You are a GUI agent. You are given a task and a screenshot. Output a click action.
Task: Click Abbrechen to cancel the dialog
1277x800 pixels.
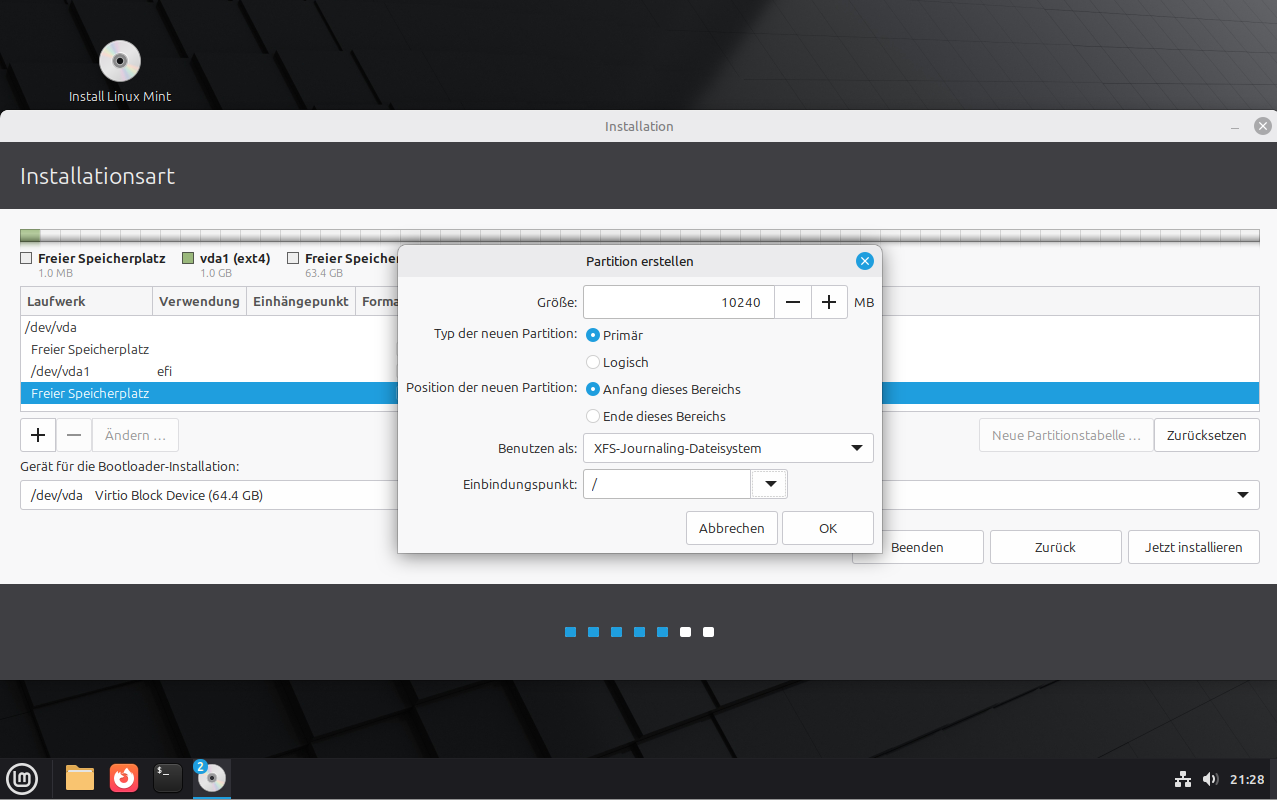[731, 528]
